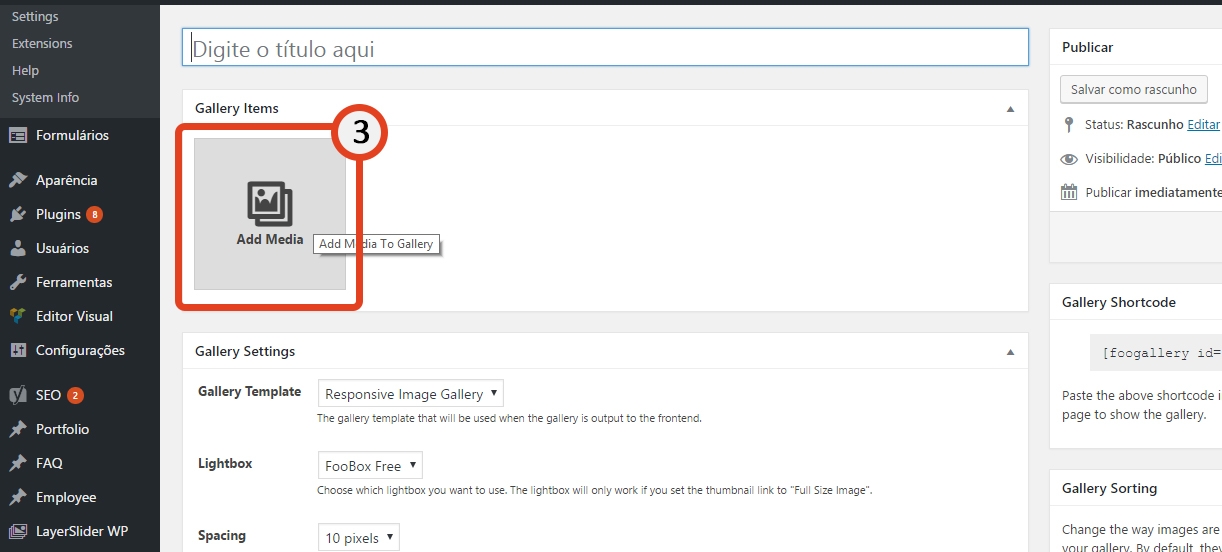1222x552 pixels.
Task: Click the Portfolio pin icon
Action: pyautogui.click(x=18, y=429)
